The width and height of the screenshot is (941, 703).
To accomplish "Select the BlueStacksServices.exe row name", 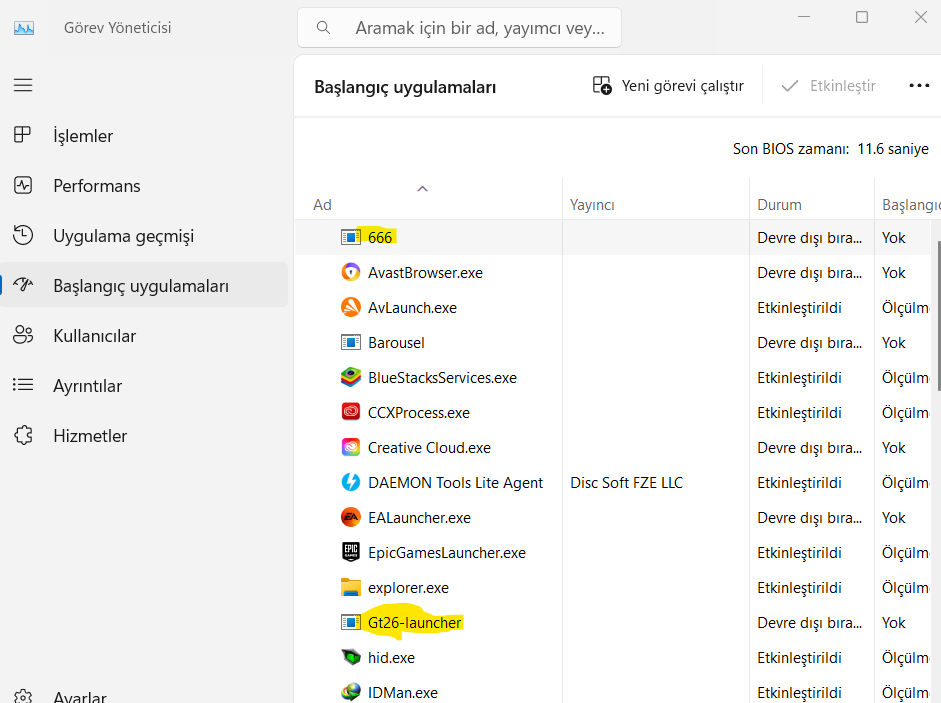I will 442,378.
